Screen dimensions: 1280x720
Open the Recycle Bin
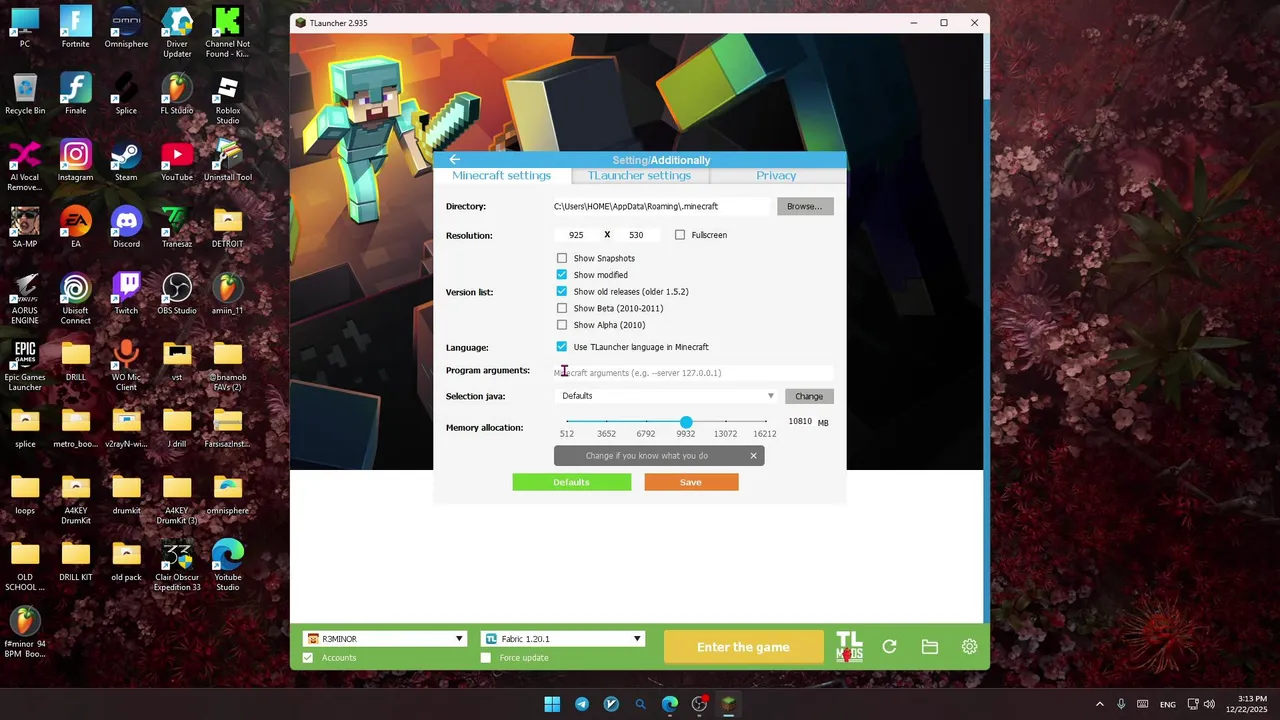click(25, 95)
